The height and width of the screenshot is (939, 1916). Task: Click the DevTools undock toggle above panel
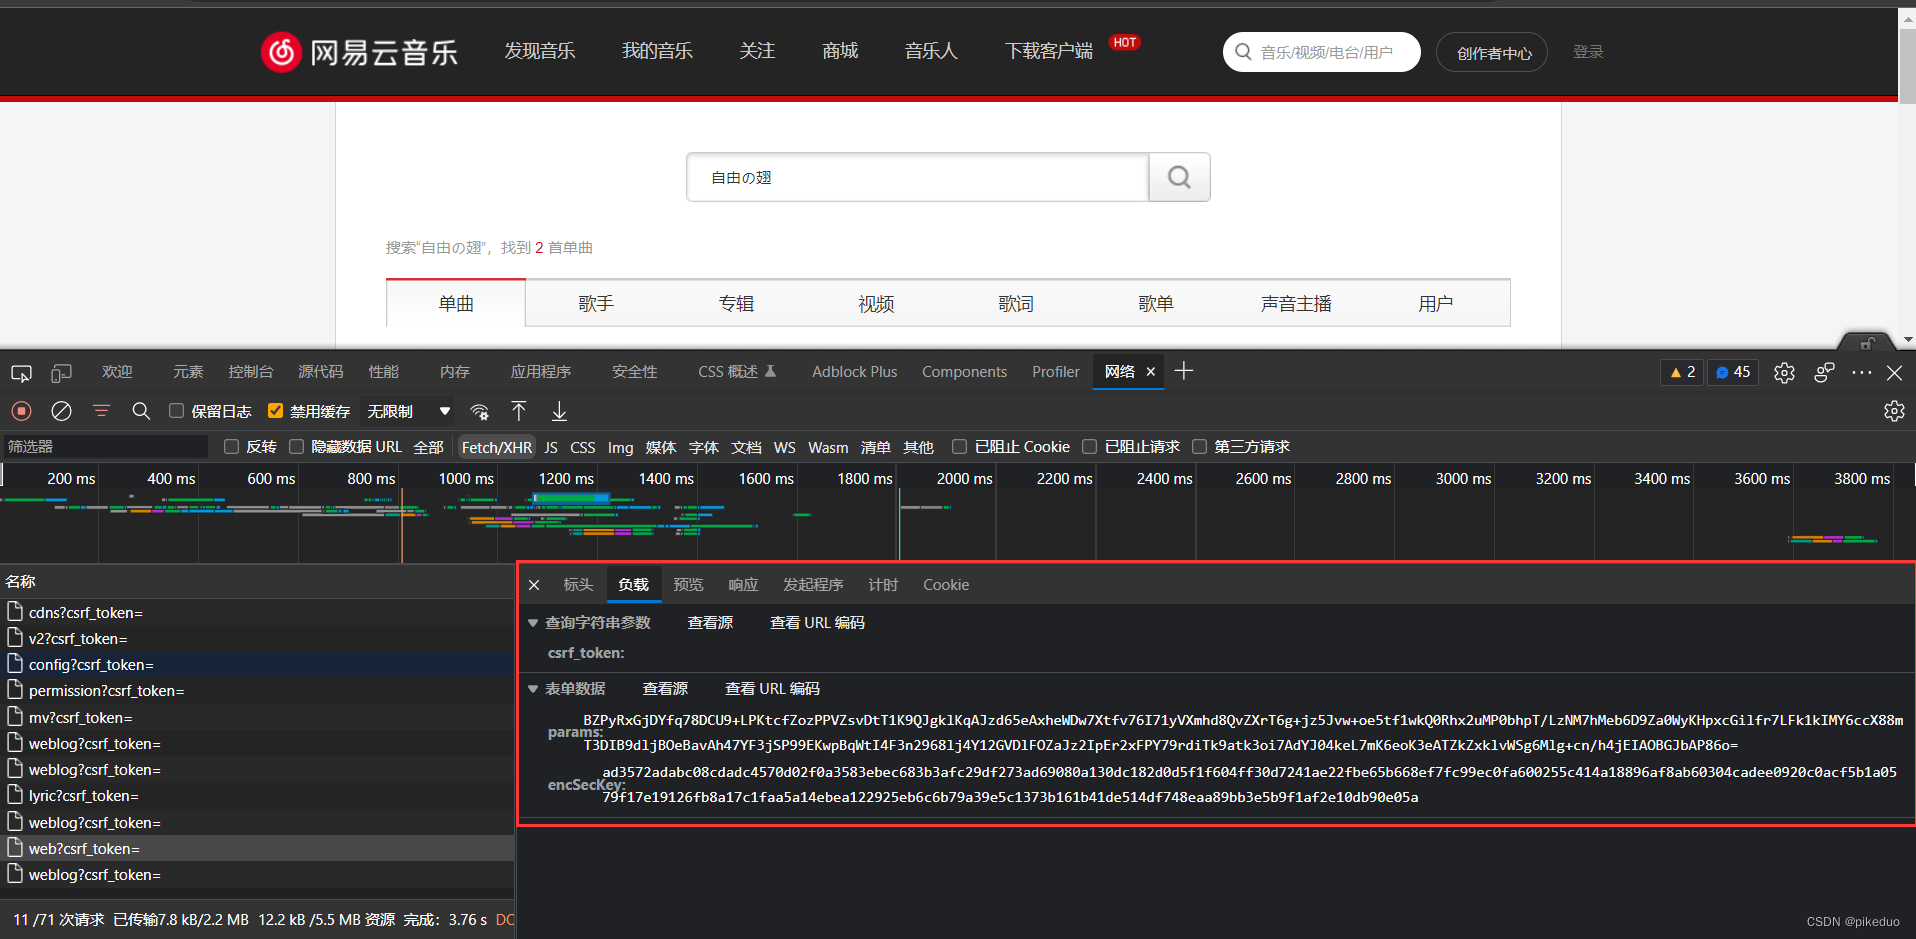(x=1866, y=343)
